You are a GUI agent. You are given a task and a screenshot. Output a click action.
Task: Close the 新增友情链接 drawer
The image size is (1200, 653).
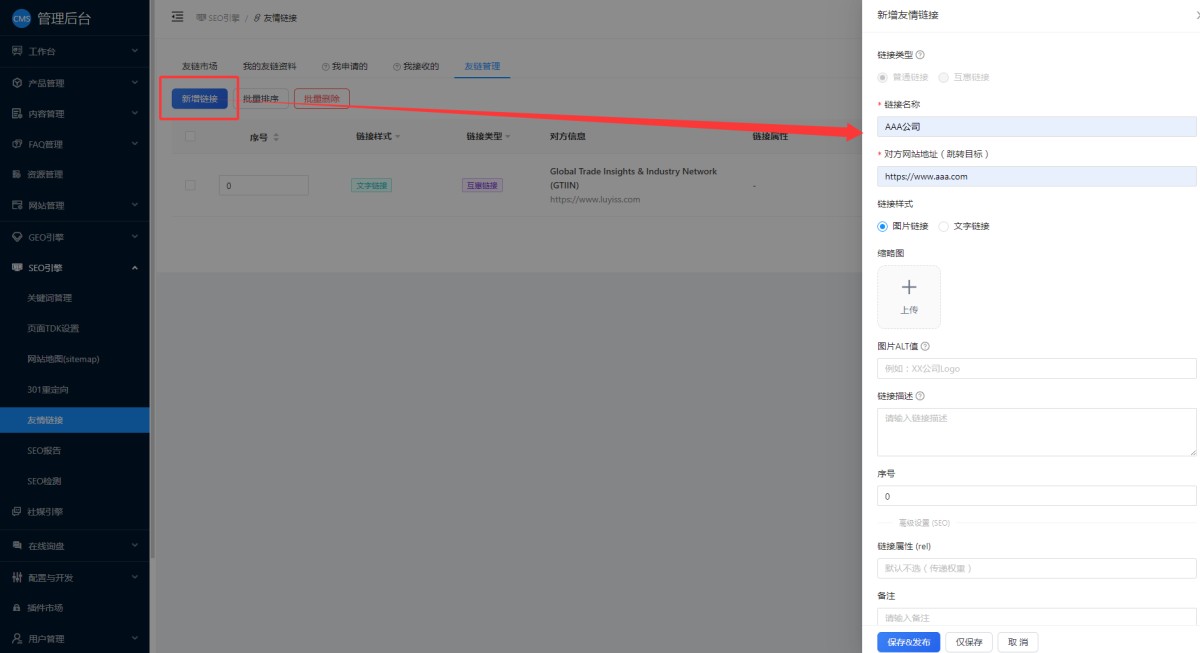coord(1197,15)
